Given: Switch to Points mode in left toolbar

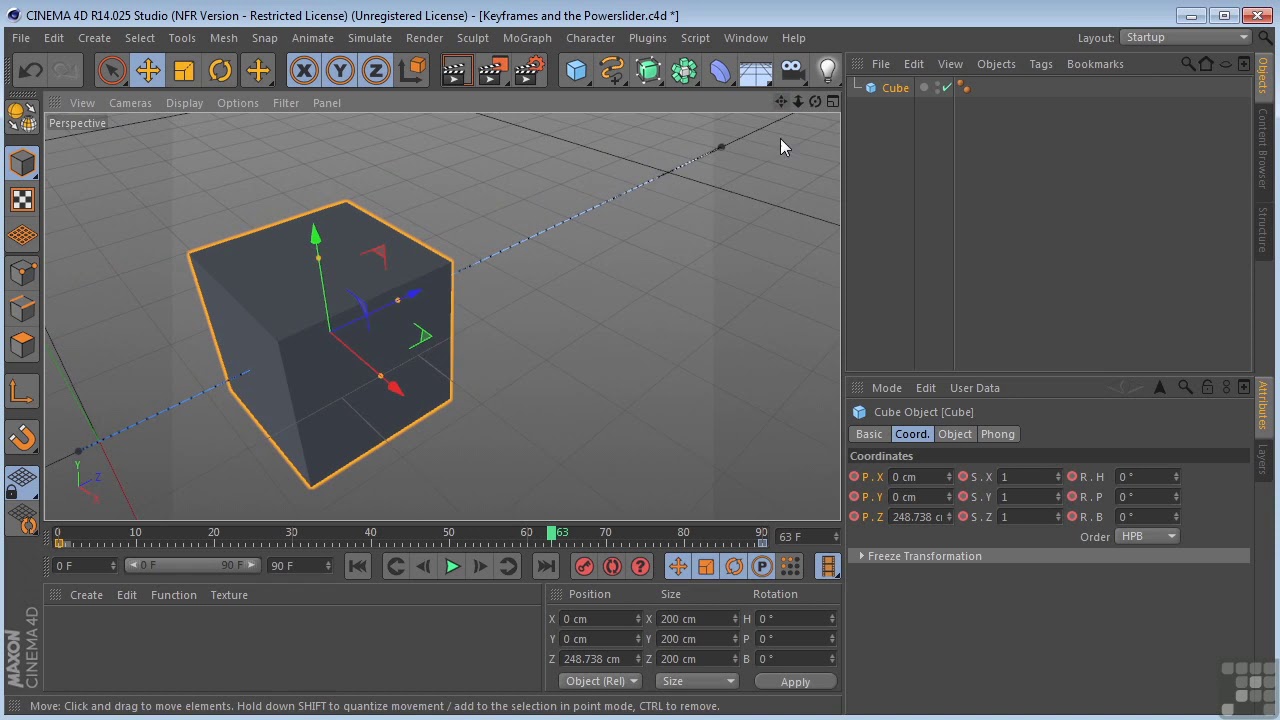Looking at the screenshot, I should click(22, 272).
